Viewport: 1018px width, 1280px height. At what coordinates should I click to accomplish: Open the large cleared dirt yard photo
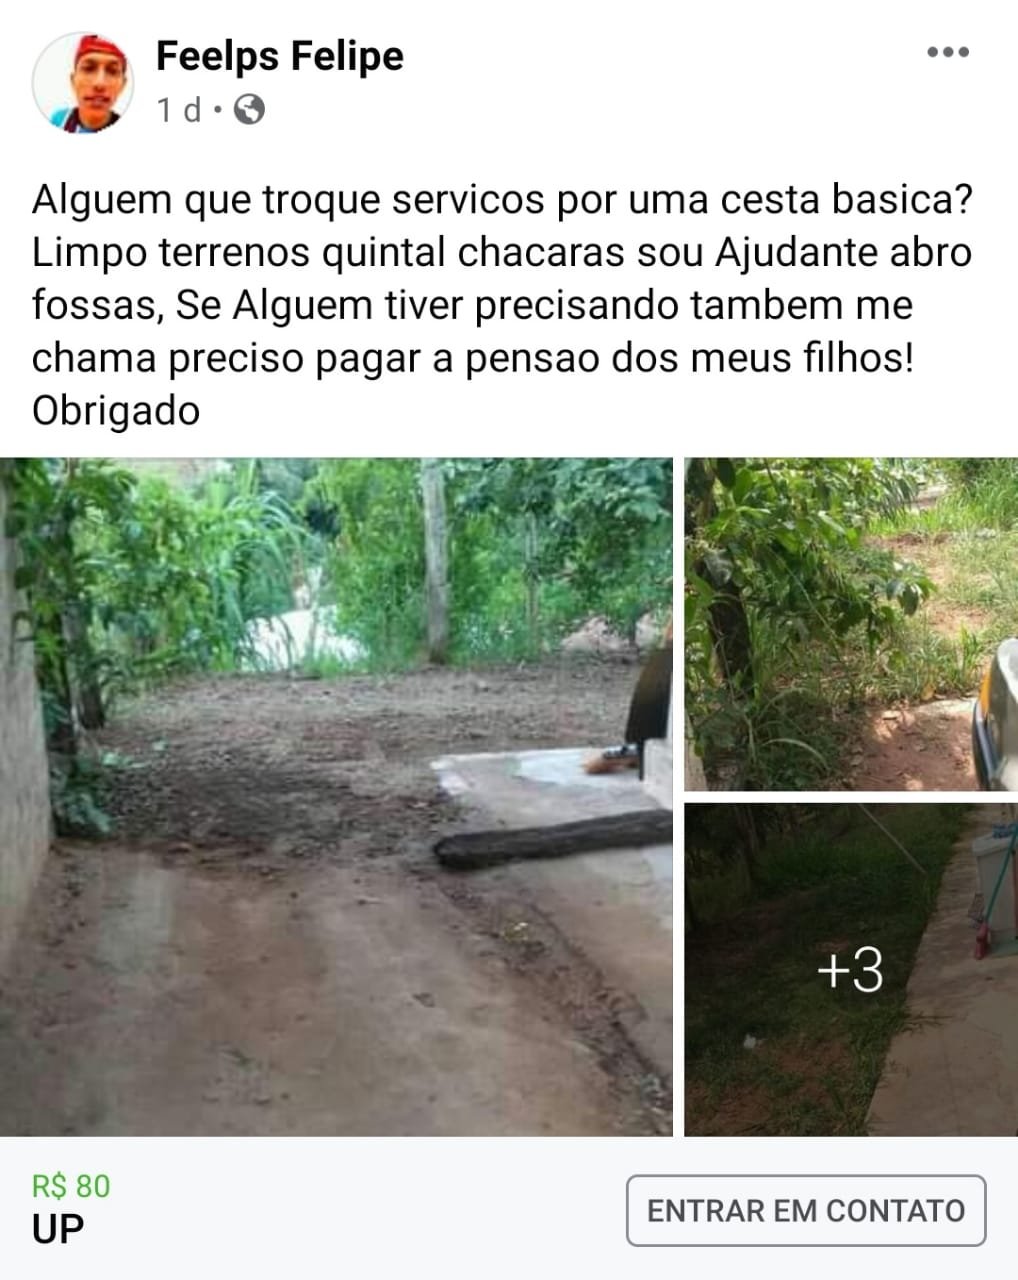pyautogui.click(x=336, y=797)
